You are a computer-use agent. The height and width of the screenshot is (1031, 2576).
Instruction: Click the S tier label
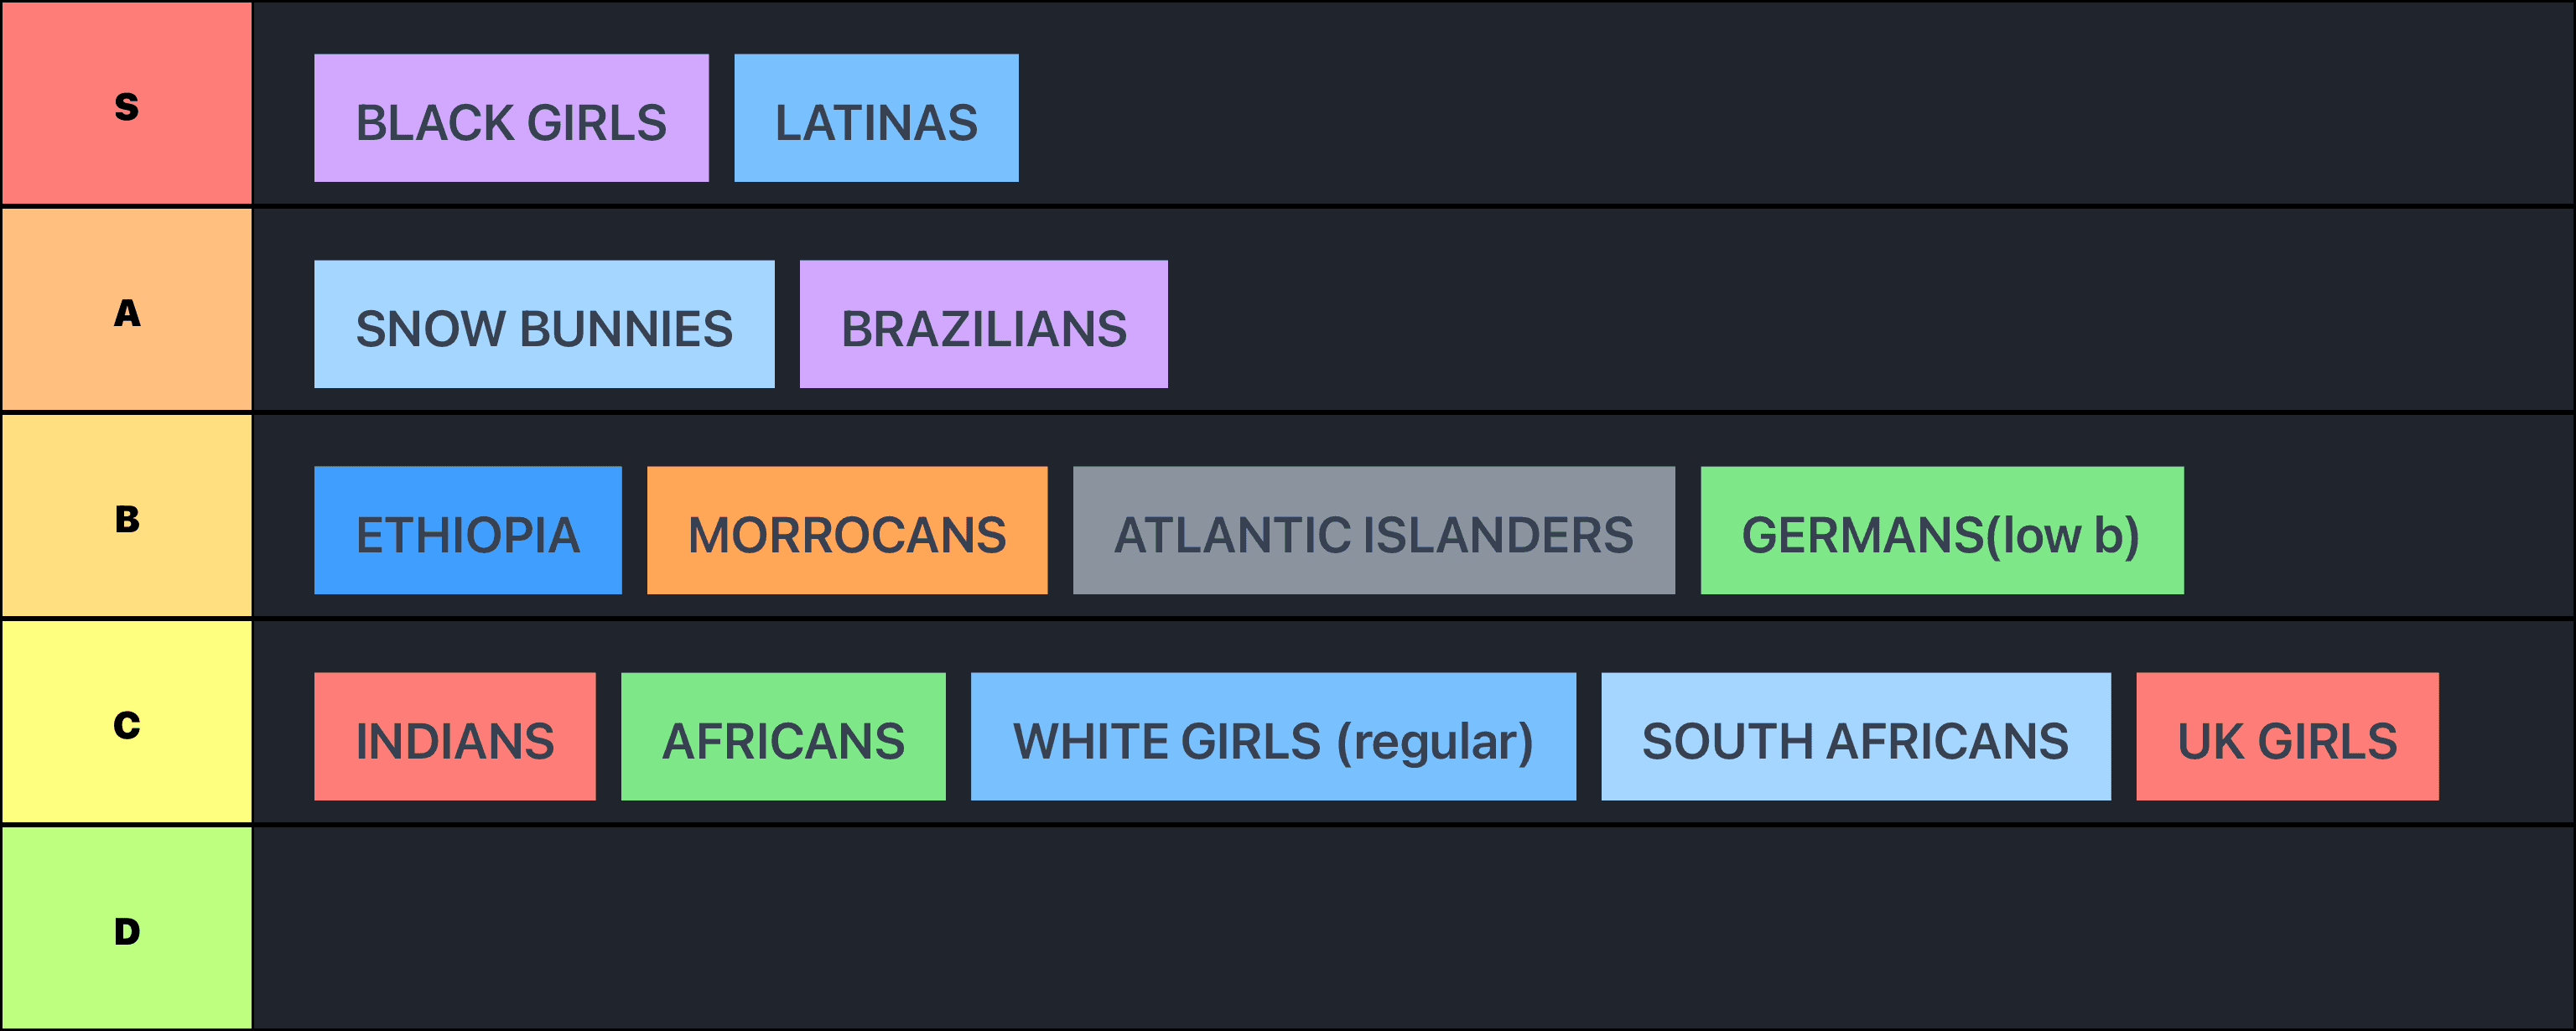(x=126, y=104)
